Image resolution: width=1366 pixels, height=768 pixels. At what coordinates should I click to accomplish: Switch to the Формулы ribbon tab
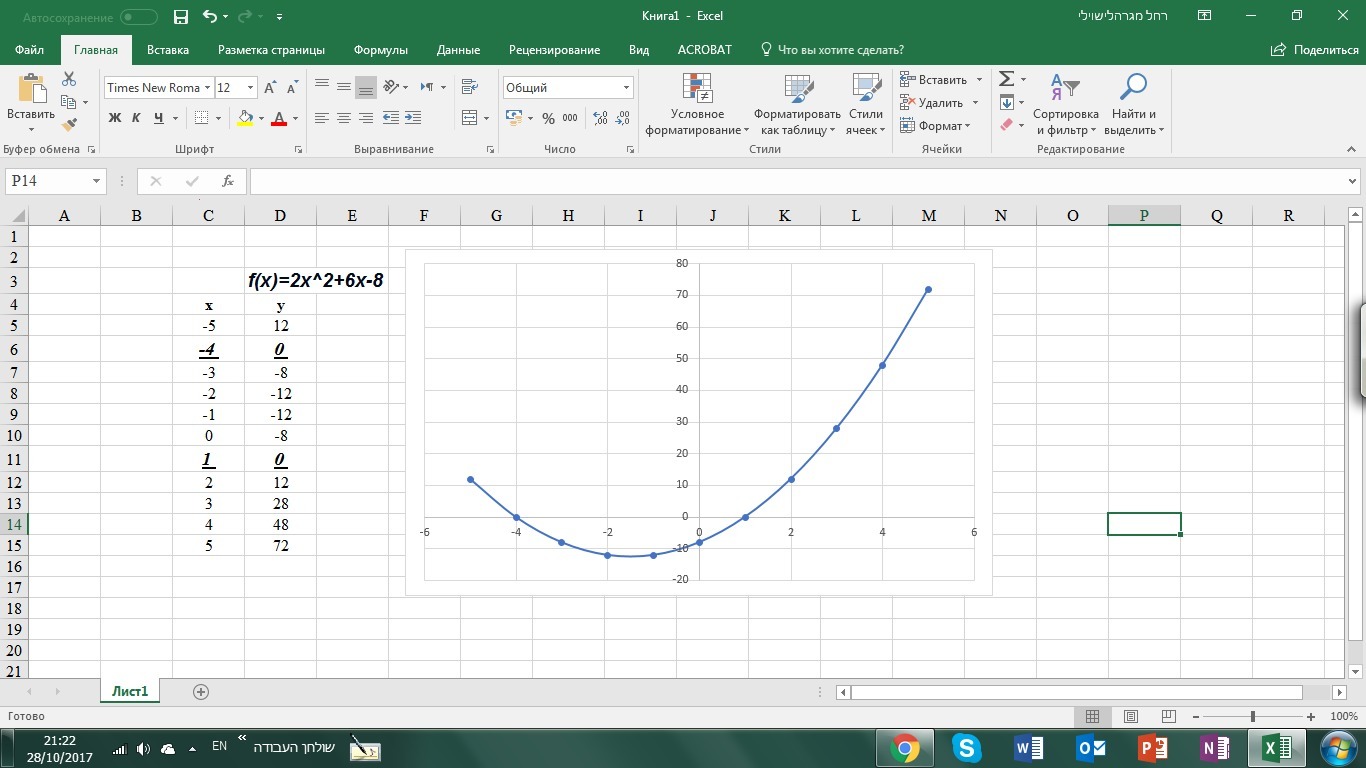(x=380, y=50)
